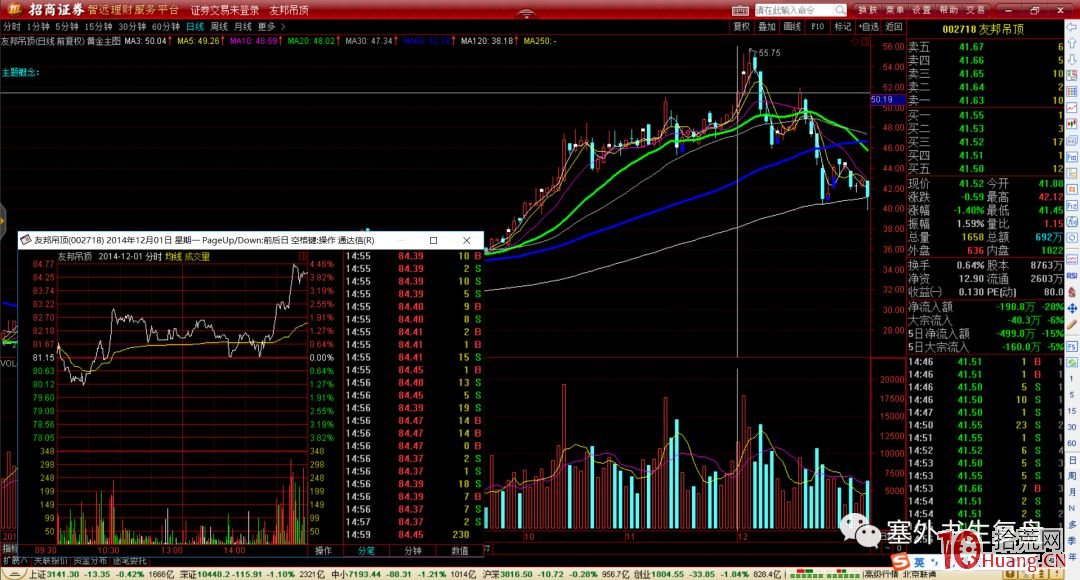Switch to 60分钟 chart period
This screenshot has height=580, width=1080.
[165, 26]
